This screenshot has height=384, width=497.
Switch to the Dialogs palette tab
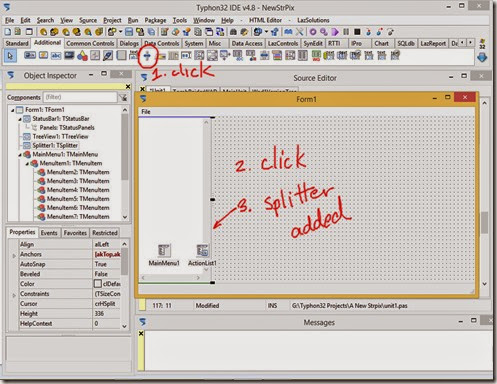(129, 43)
